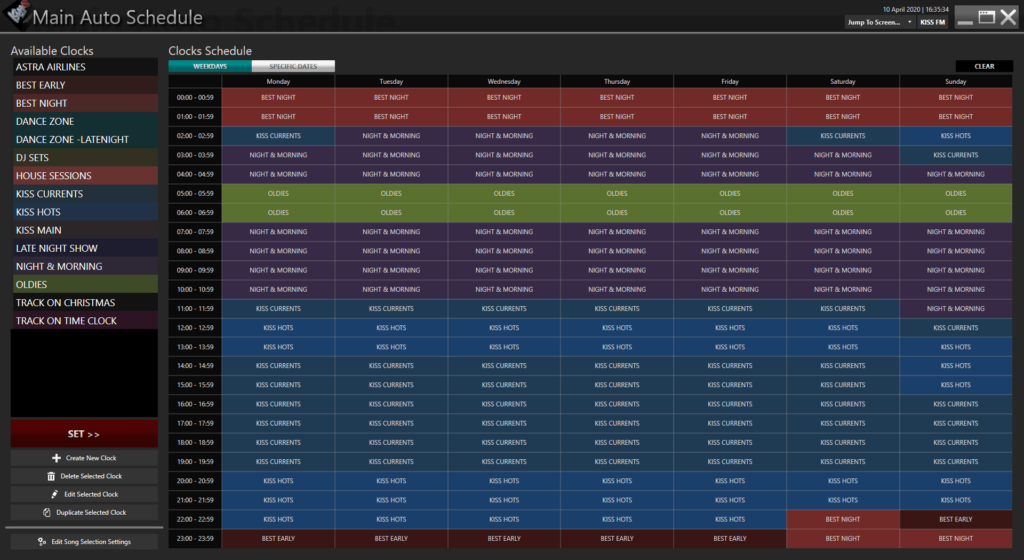Select ASTRA AIRLINES in Available Clocks

coord(85,67)
